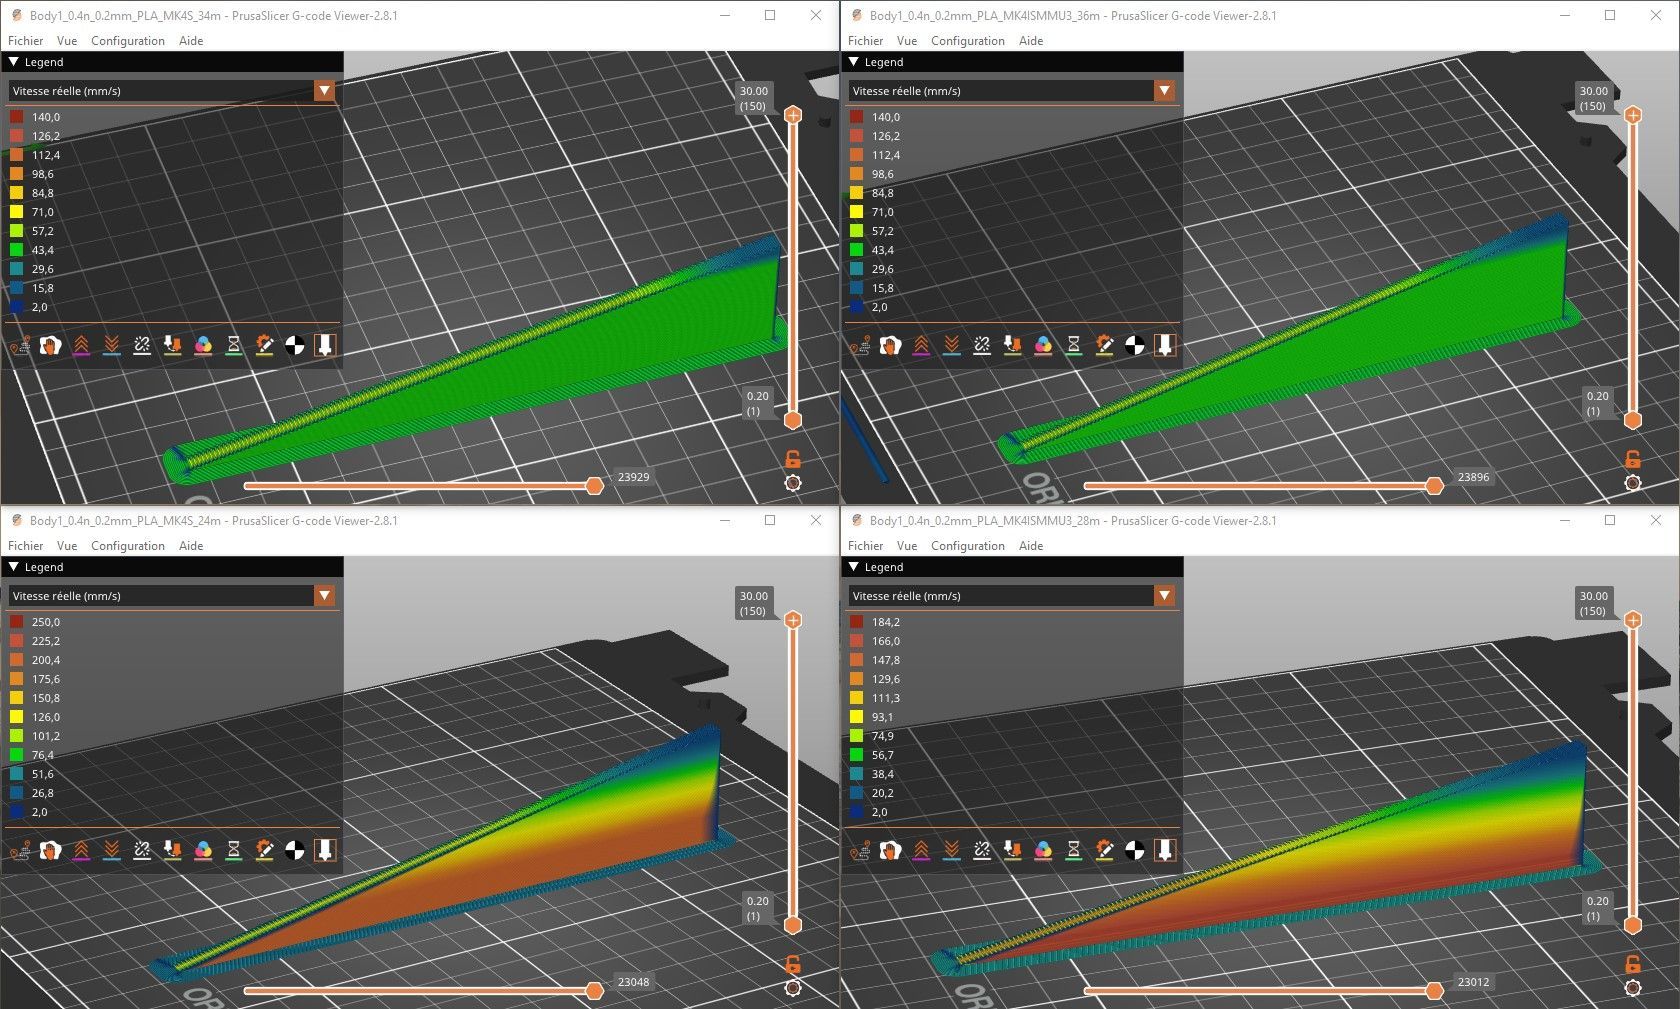The height and width of the screenshot is (1009, 1680).
Task: Click the 43,4 legend entry in the MK4ISMMU3_36m window
Action: (873, 250)
